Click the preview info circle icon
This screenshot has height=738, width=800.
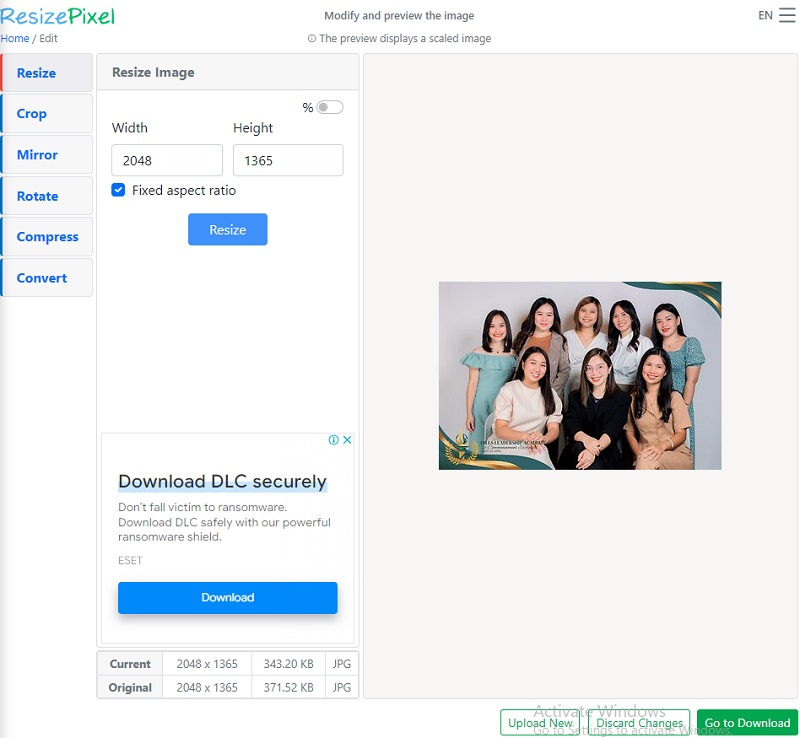tap(312, 39)
